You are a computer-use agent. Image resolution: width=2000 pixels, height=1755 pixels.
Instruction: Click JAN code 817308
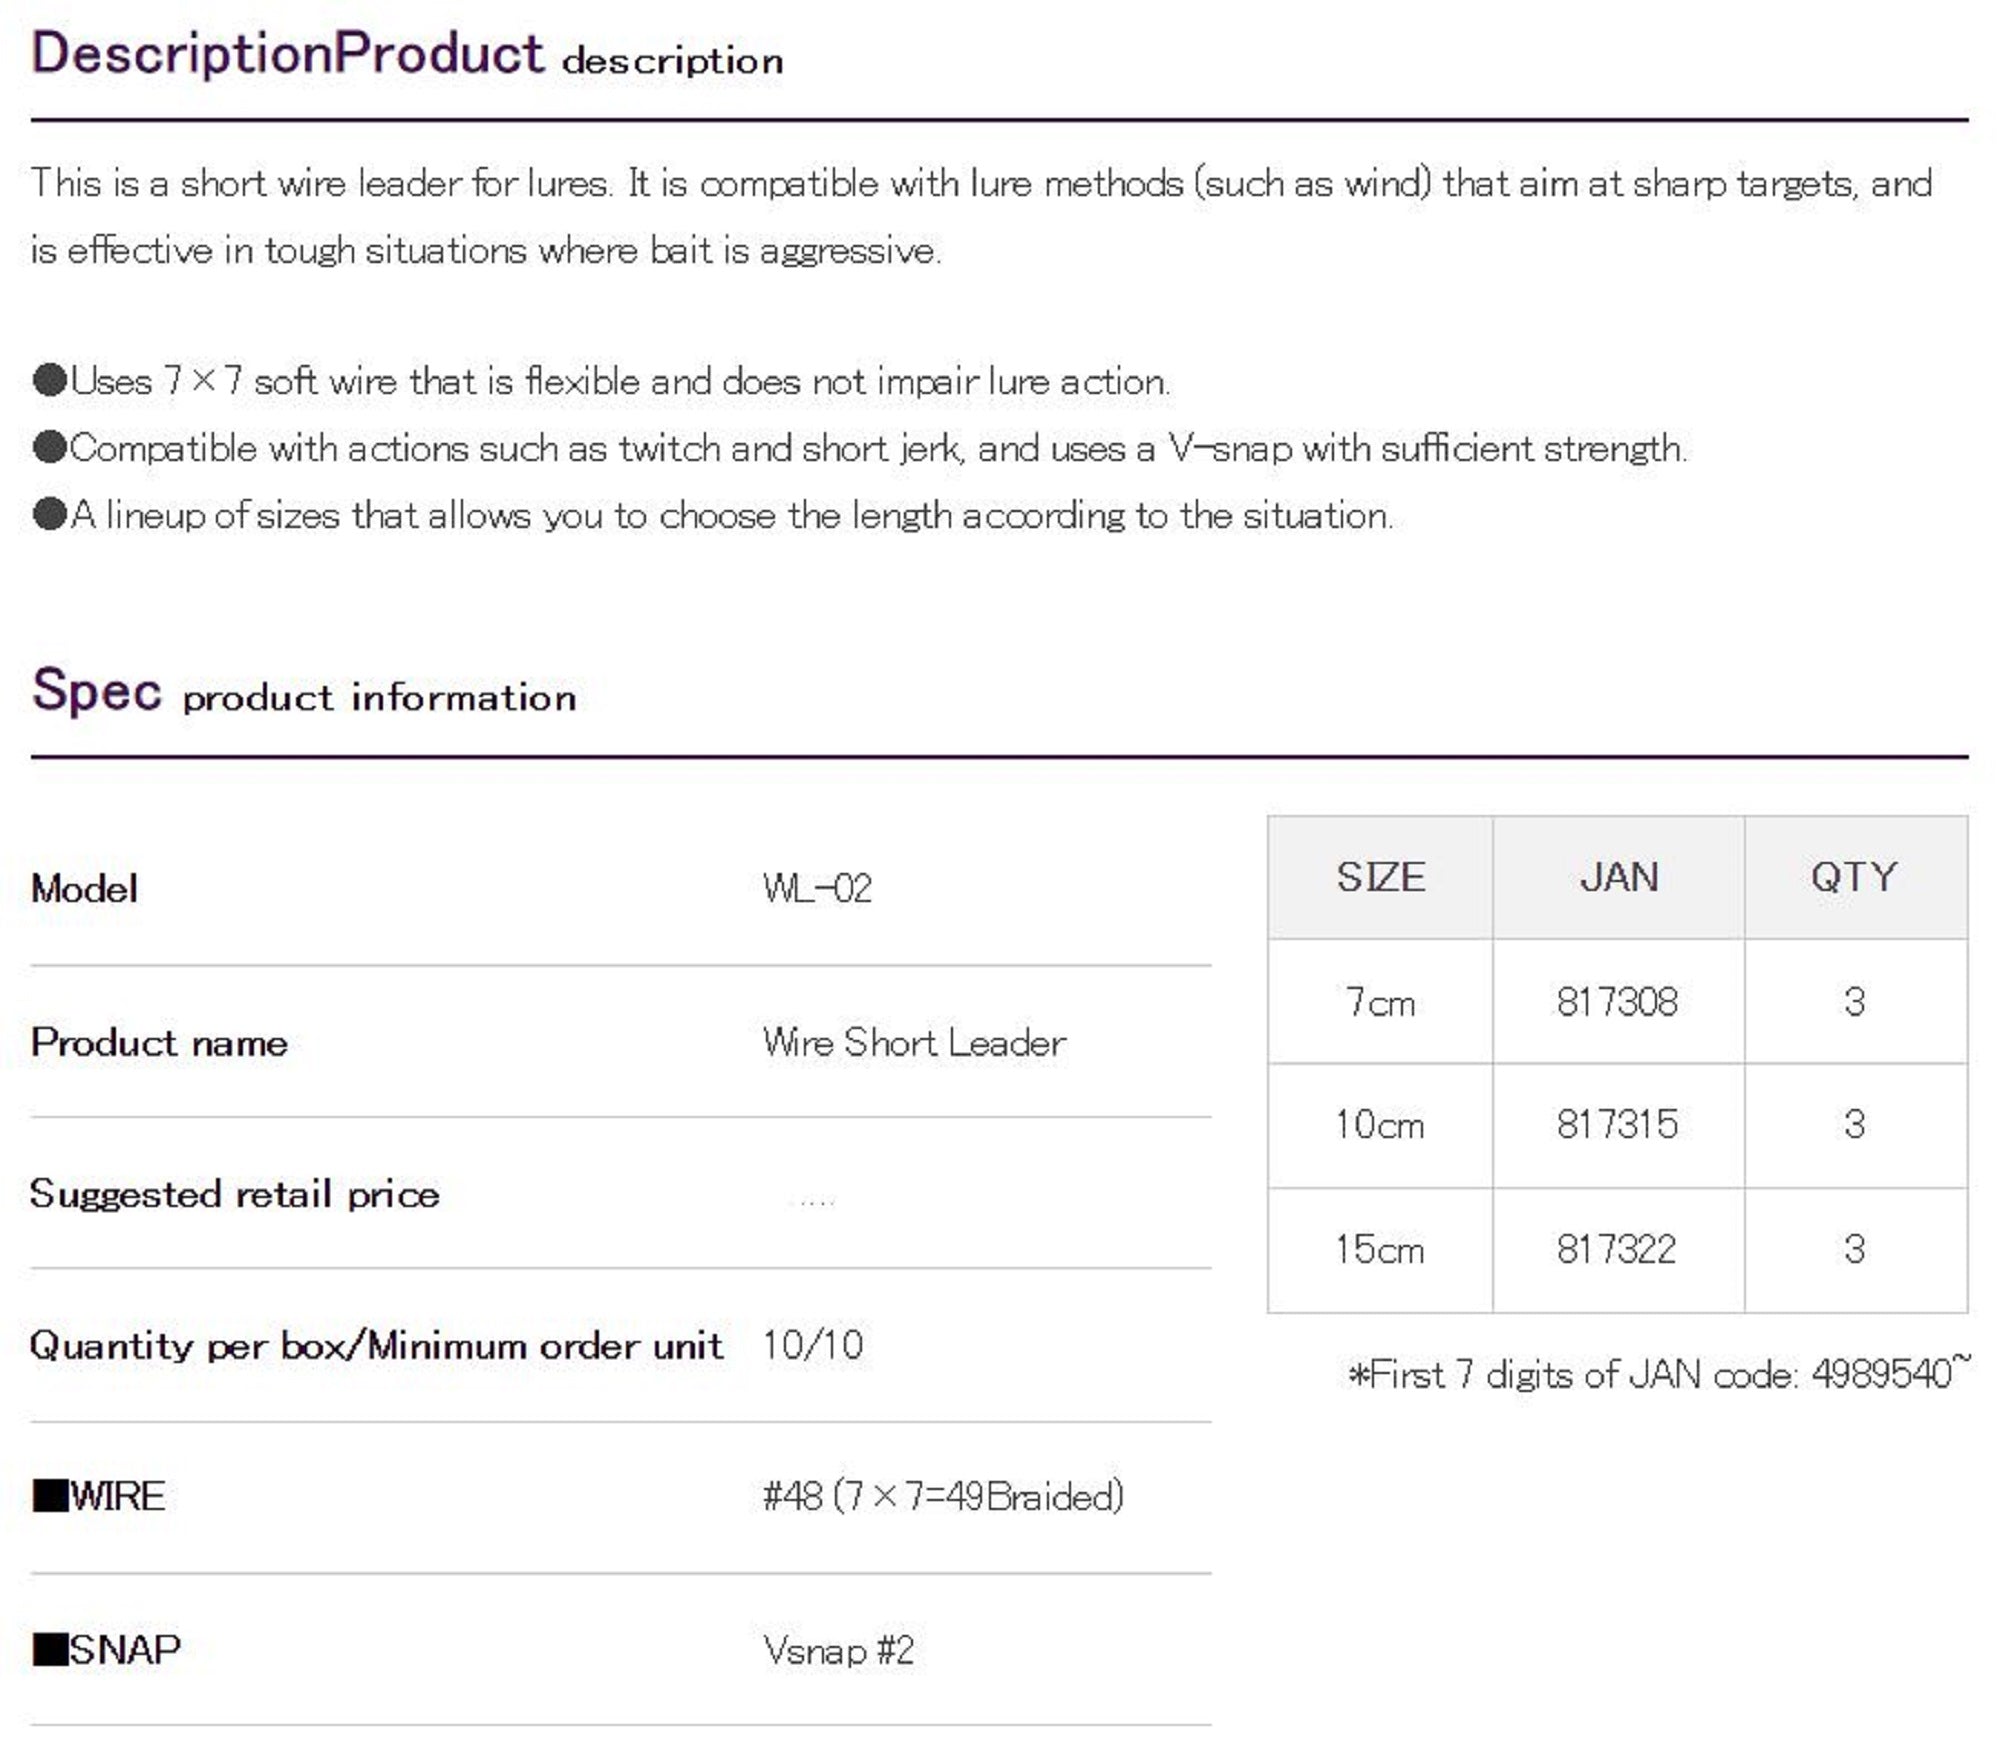click(x=1617, y=1002)
